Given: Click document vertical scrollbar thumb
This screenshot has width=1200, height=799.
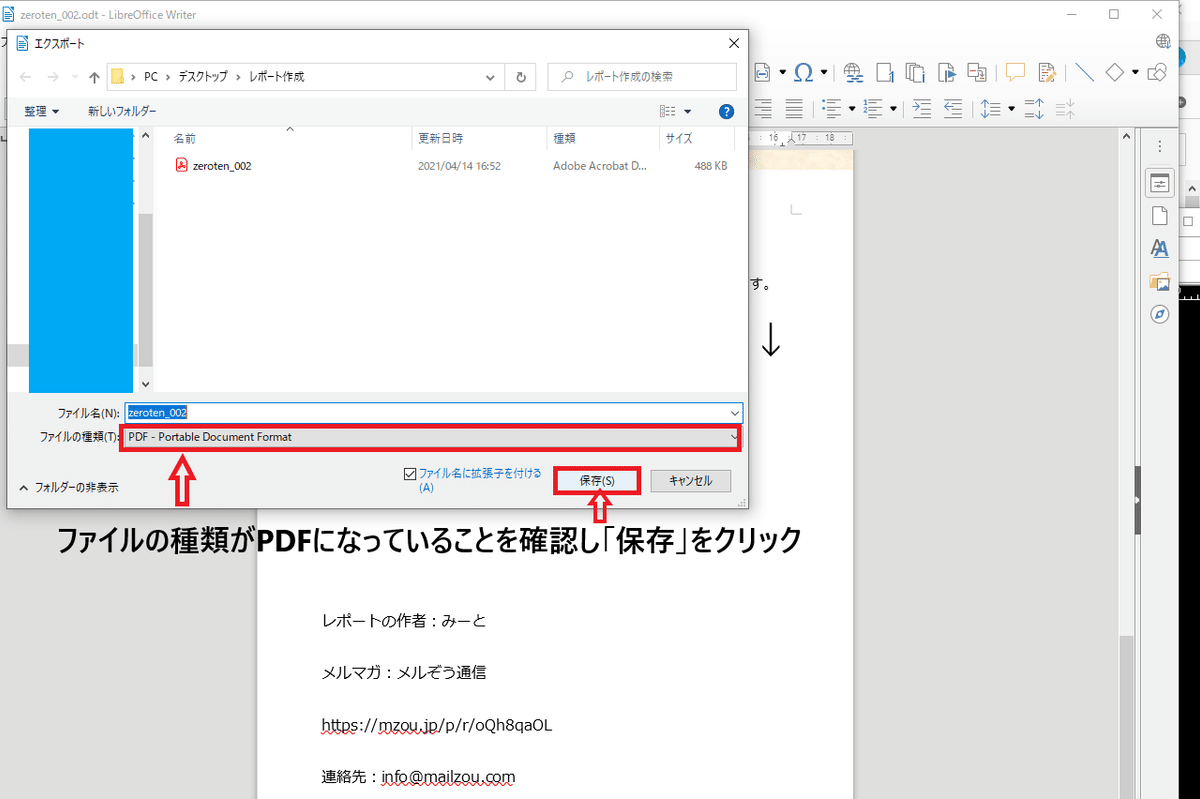Looking at the screenshot, I should click(1125, 715).
